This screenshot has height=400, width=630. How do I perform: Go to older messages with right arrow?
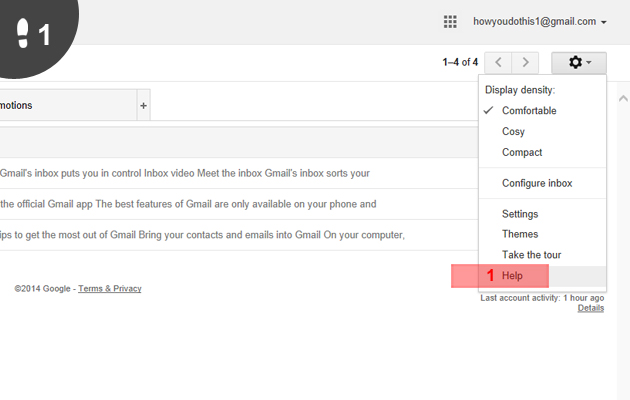pos(525,63)
